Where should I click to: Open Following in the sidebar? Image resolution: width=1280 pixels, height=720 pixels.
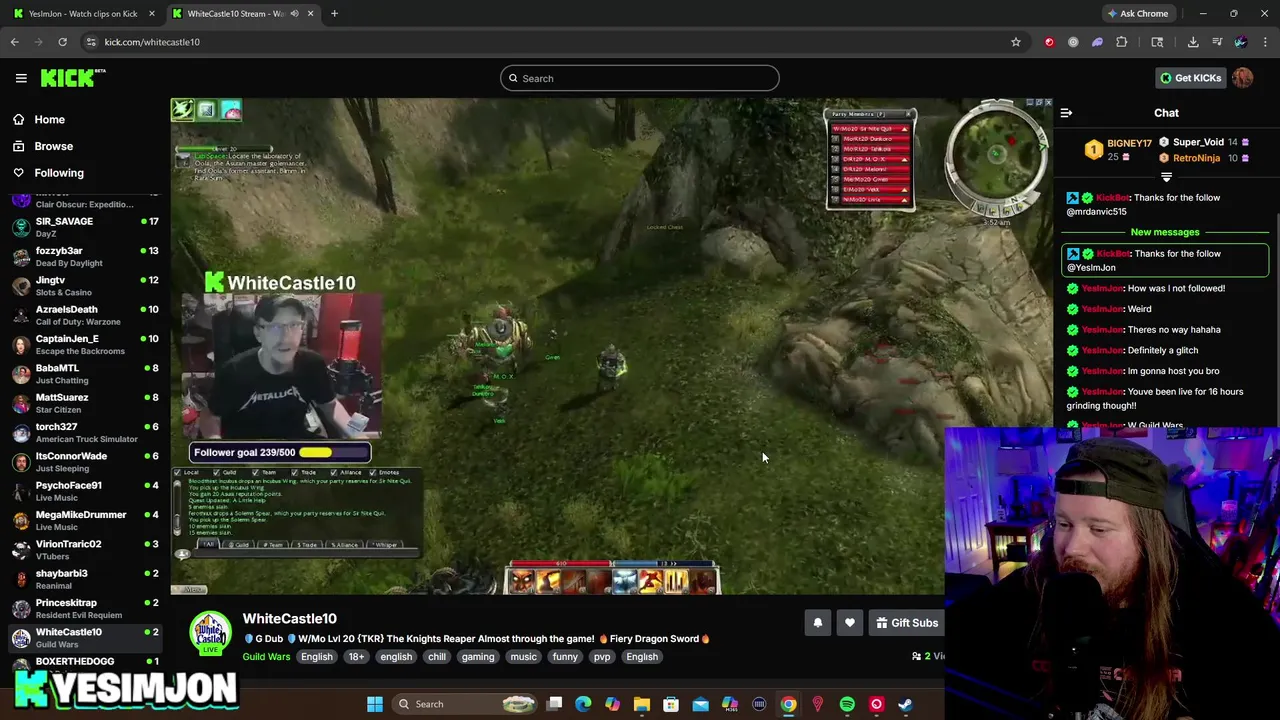(59, 173)
